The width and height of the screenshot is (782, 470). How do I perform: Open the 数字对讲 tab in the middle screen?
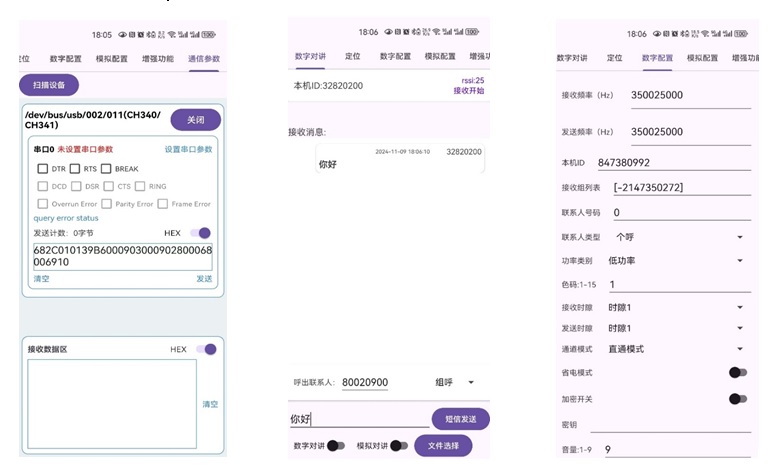click(310, 57)
